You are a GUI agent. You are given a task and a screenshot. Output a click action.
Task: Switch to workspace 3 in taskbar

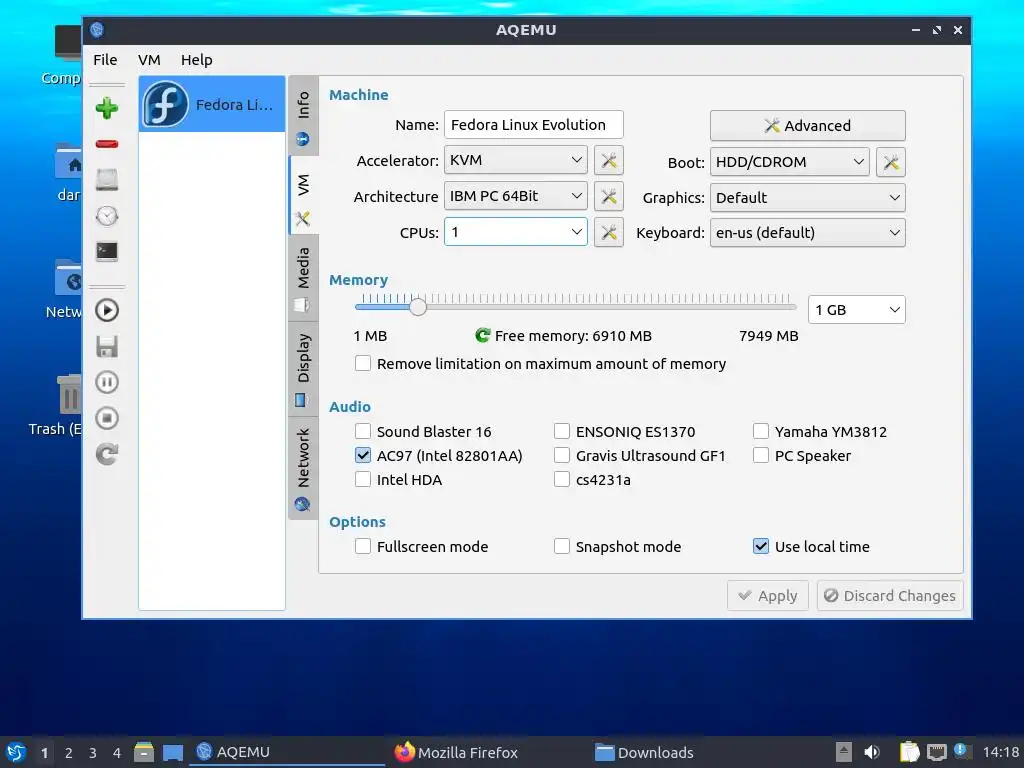click(x=93, y=753)
